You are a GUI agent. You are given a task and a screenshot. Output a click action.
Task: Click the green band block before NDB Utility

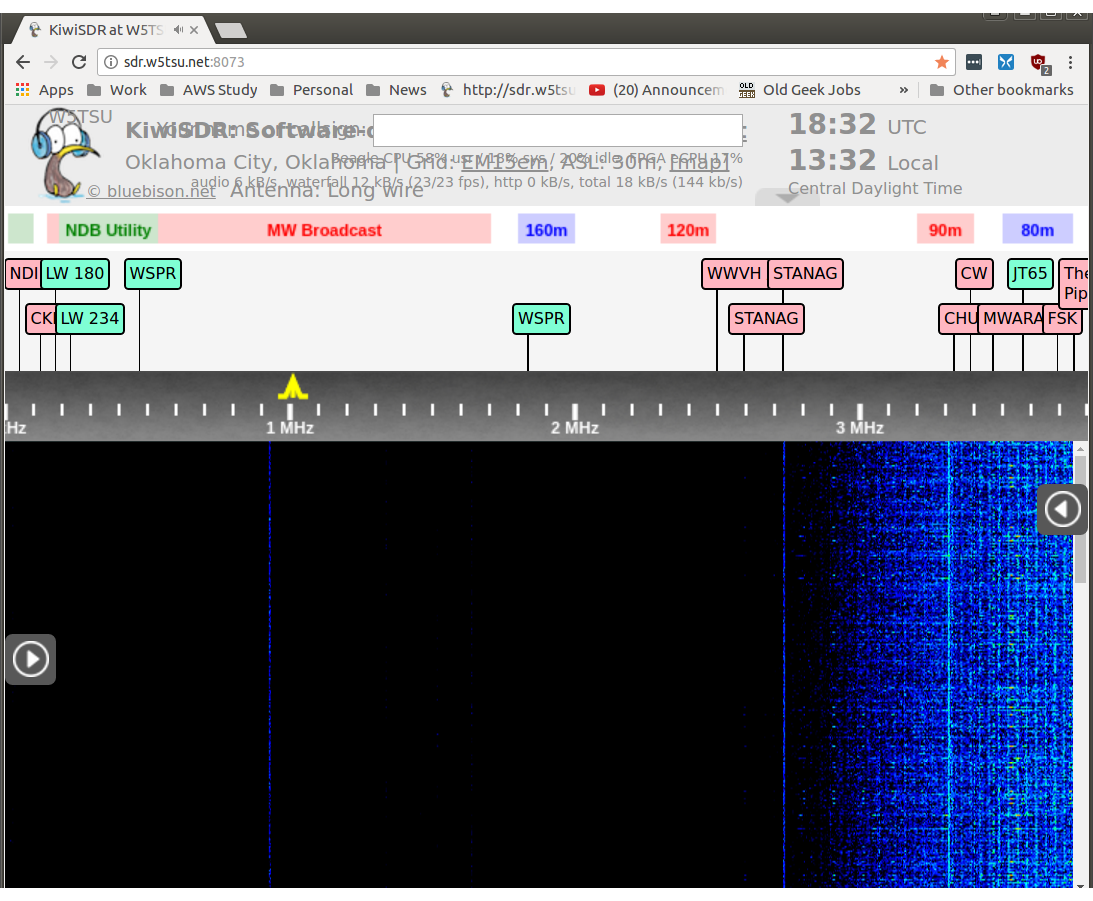pyautogui.click(x=21, y=230)
